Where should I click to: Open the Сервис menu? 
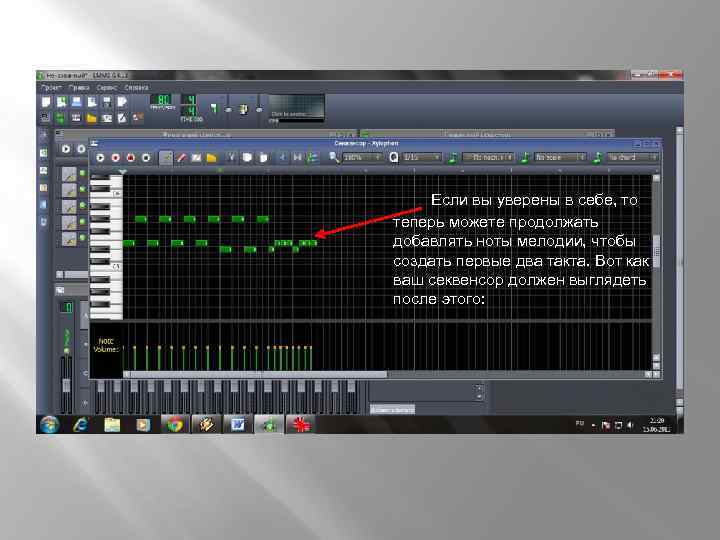[107, 87]
